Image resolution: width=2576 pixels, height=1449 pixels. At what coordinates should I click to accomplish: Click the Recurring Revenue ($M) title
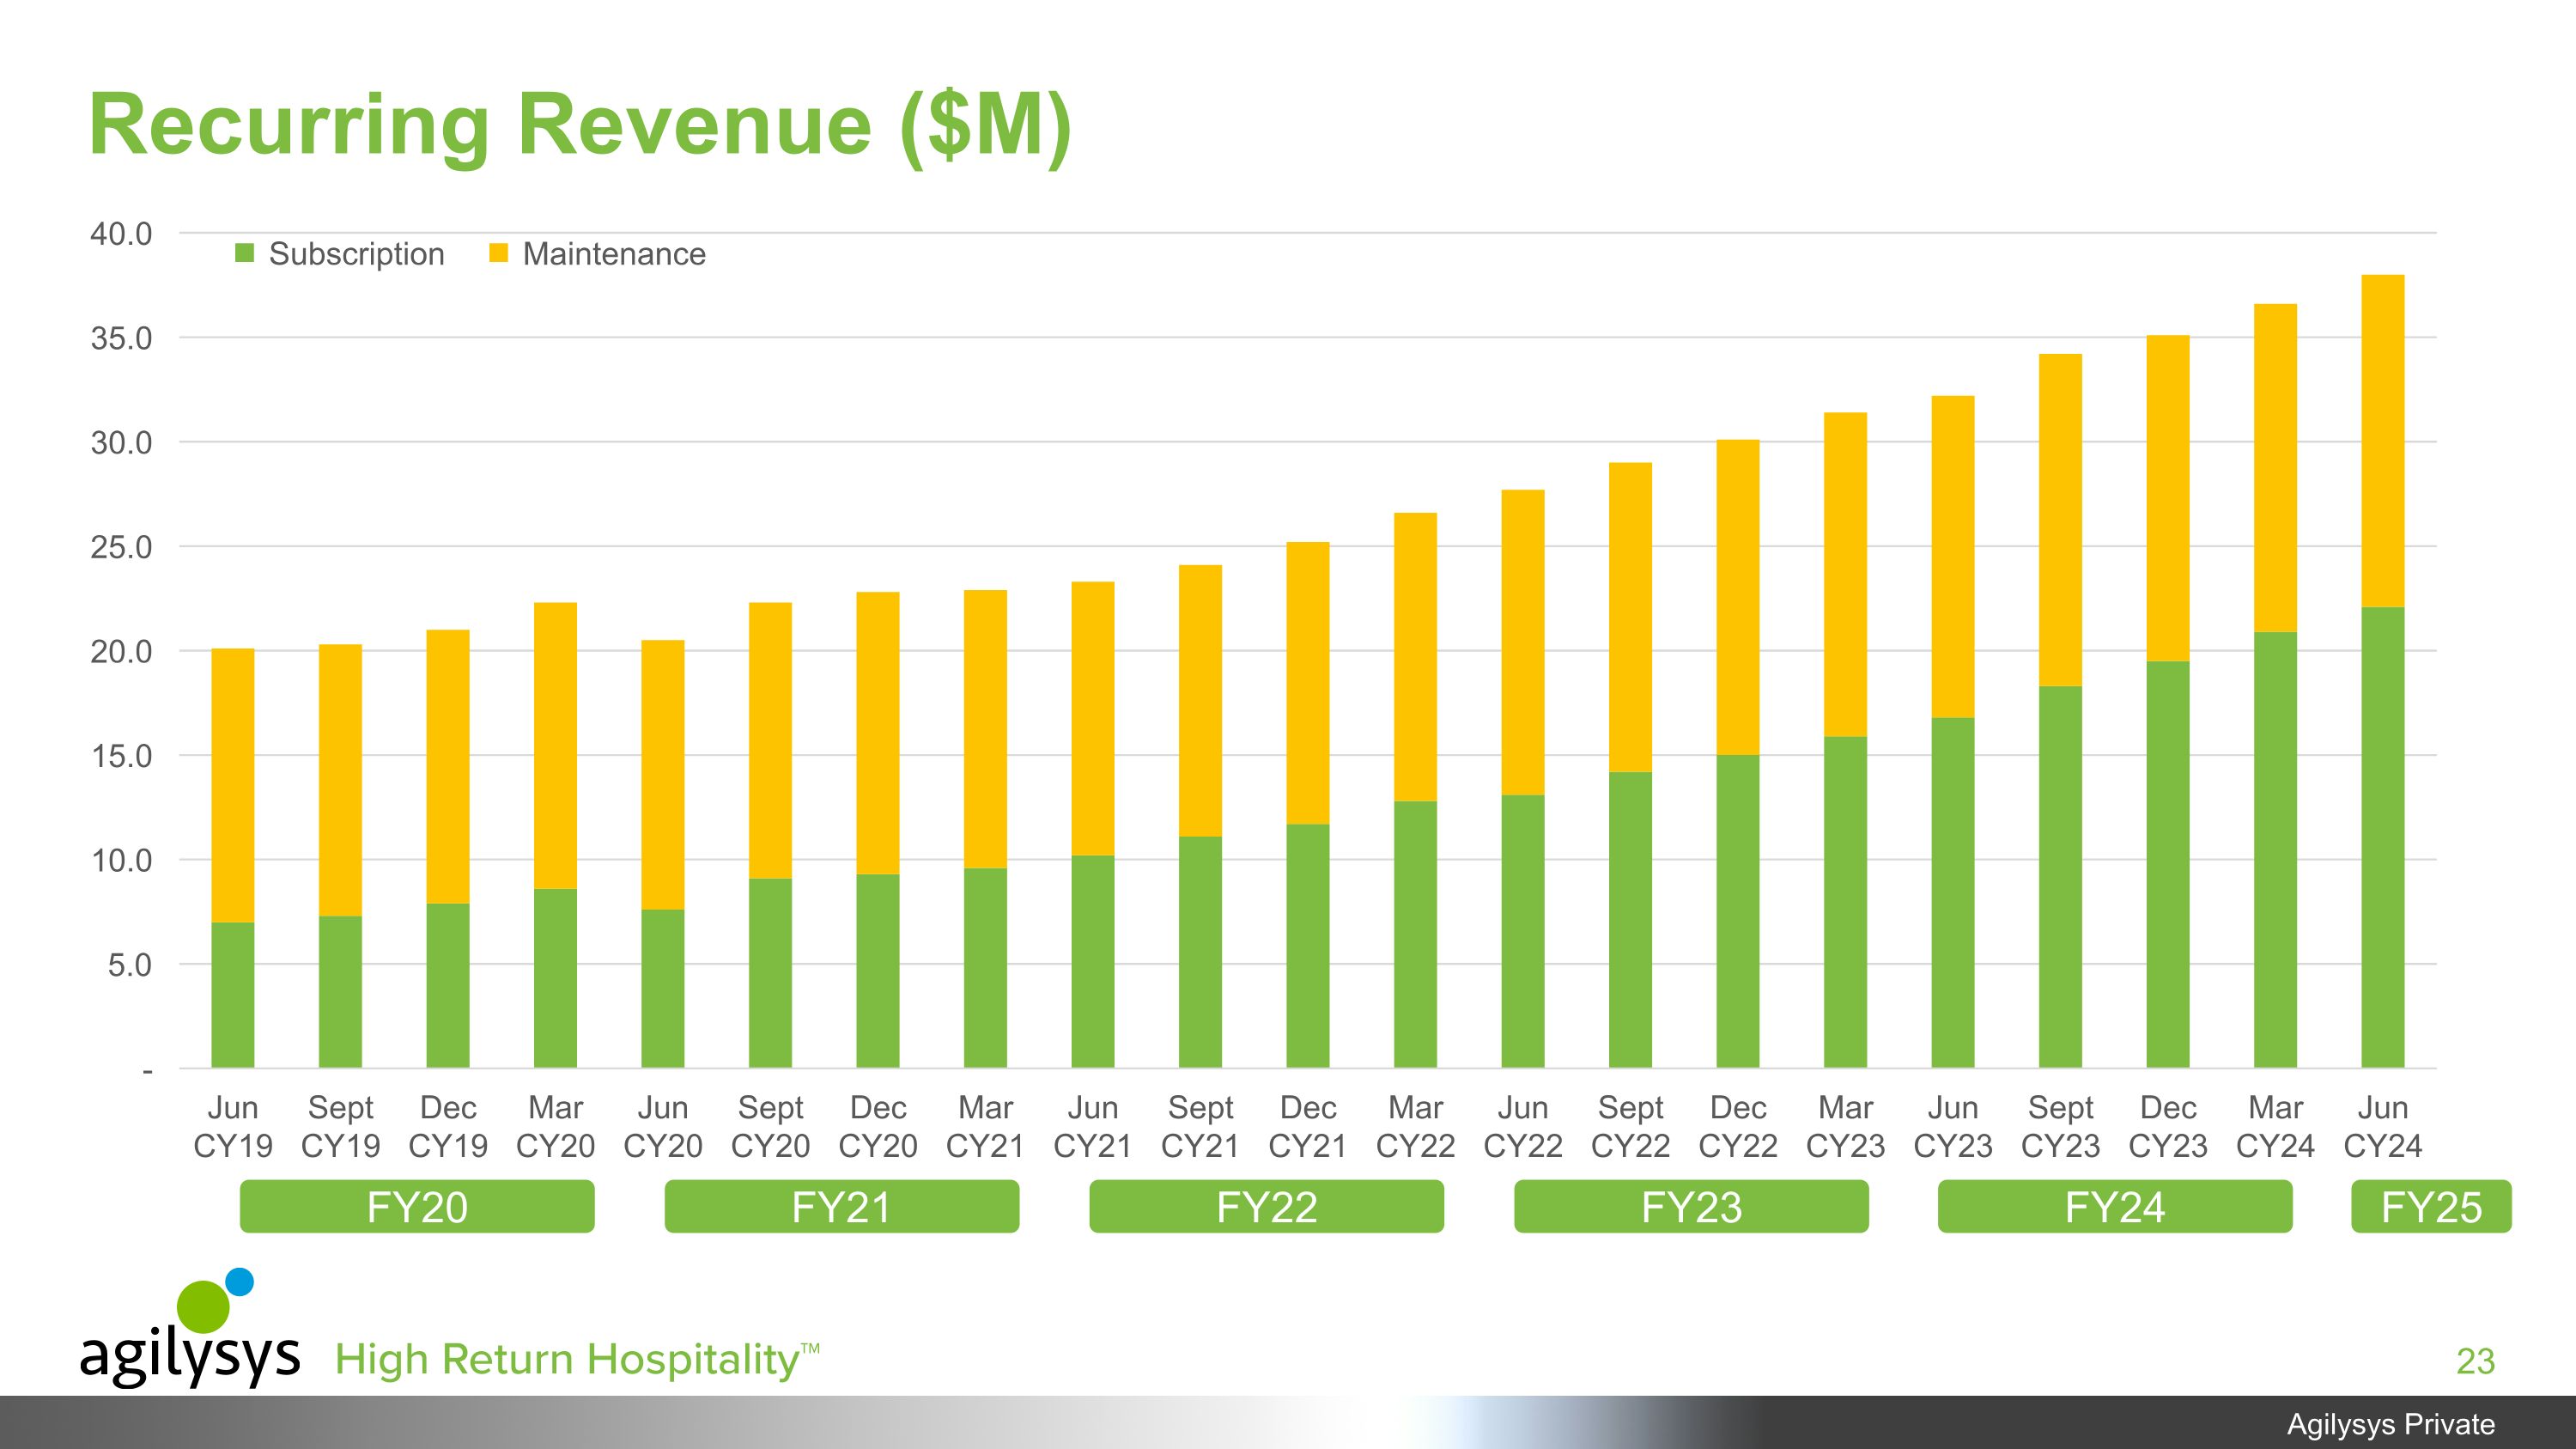tap(580, 125)
